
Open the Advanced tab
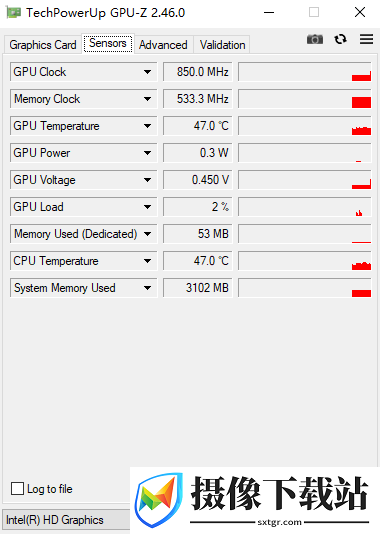click(163, 45)
